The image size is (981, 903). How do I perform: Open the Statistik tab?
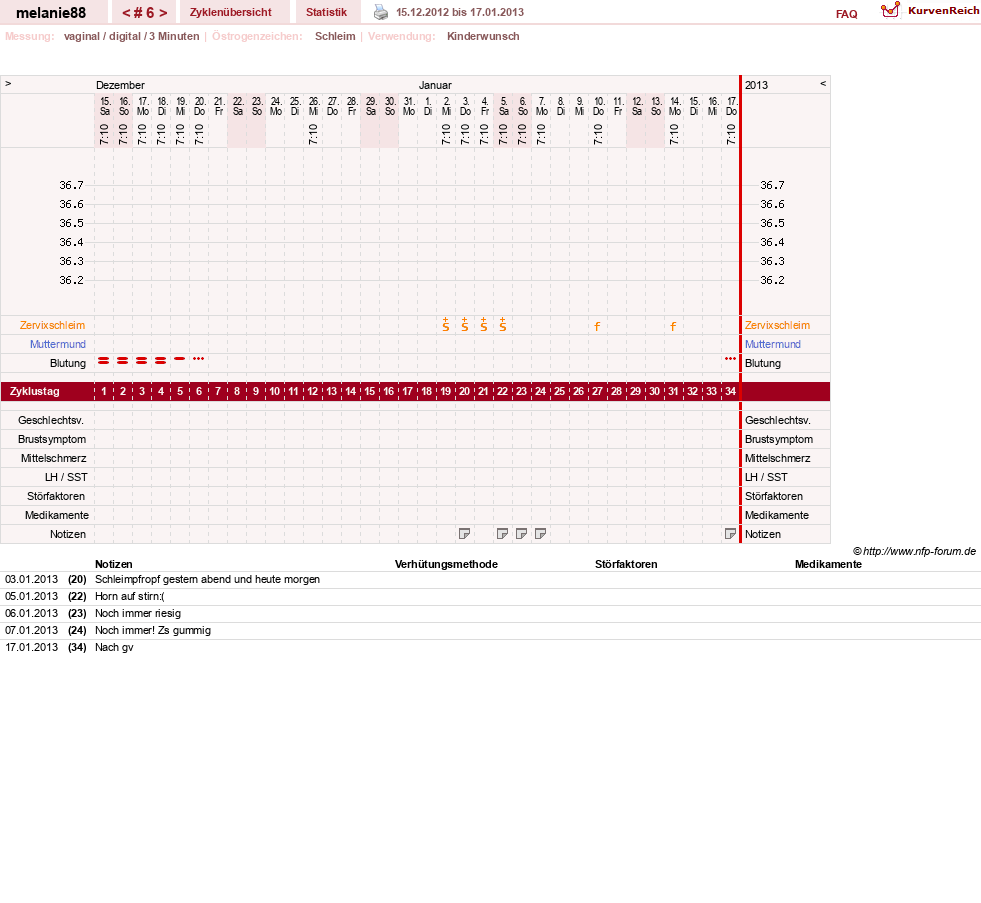point(327,12)
